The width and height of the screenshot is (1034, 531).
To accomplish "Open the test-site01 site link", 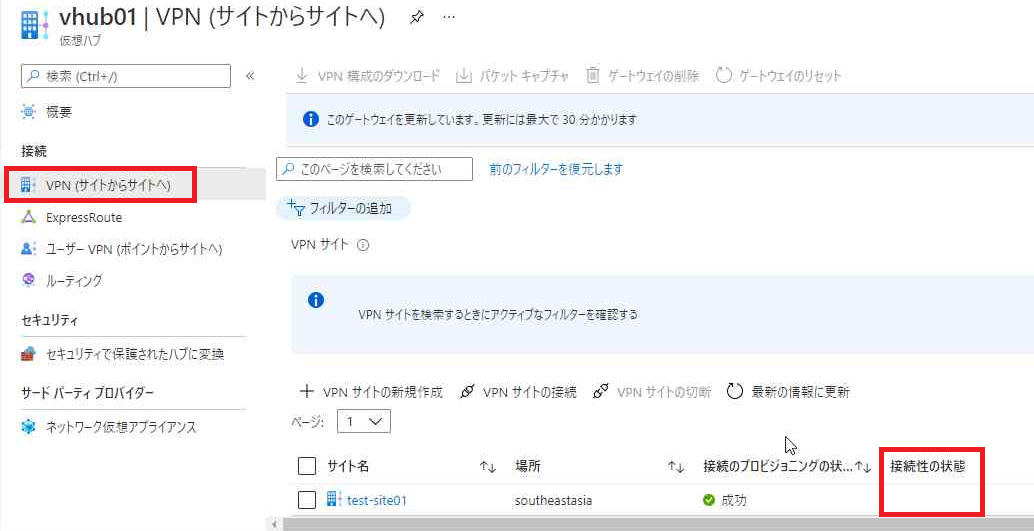I will pos(377,500).
